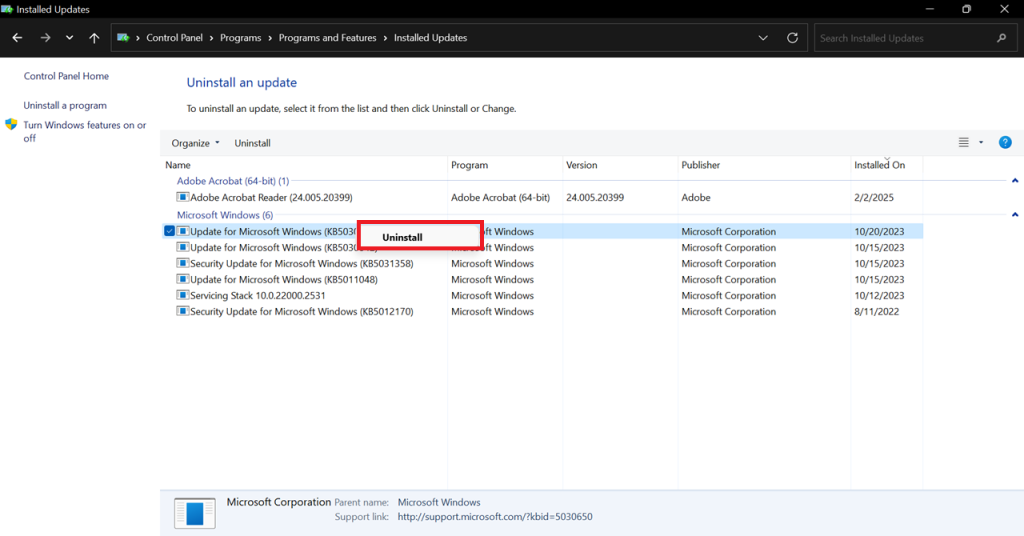Viewport: 1024px width, 536px height.
Task: Click Uninstall in the toolbar
Action: point(252,143)
